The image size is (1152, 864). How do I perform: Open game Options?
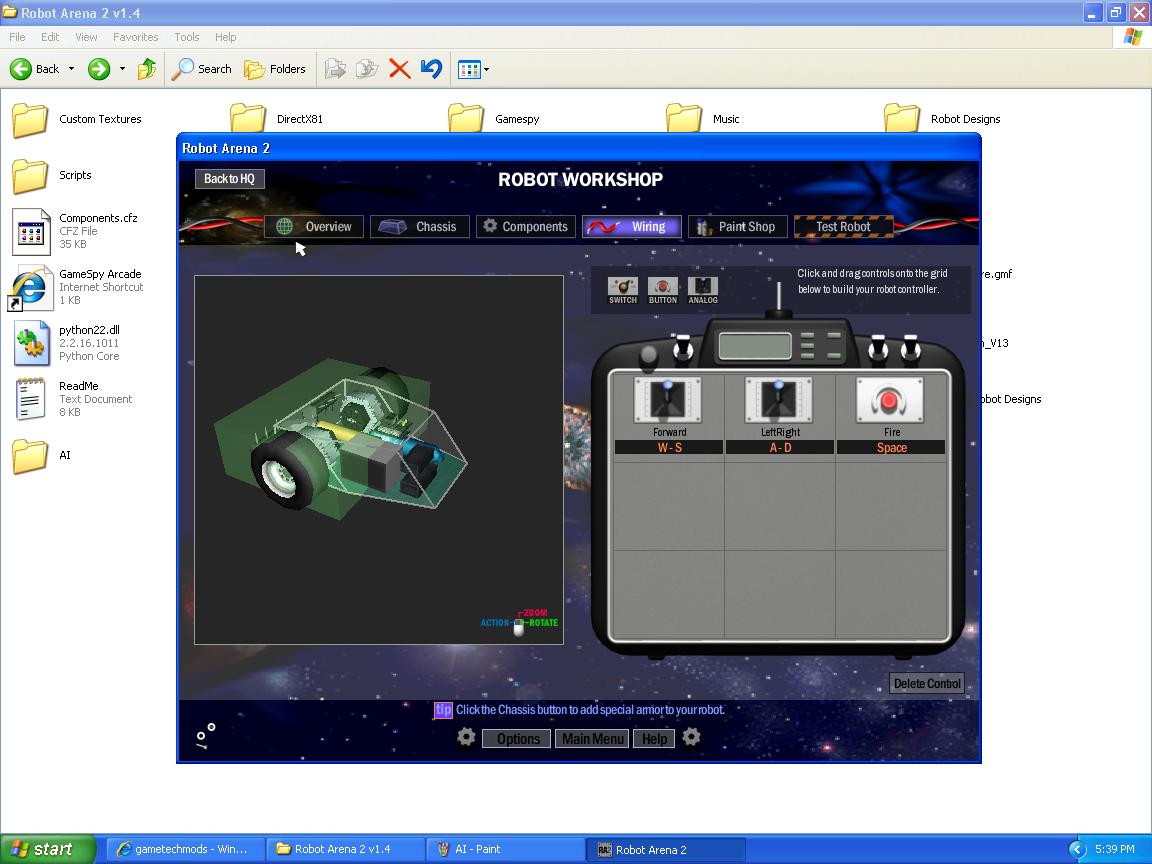[518, 738]
